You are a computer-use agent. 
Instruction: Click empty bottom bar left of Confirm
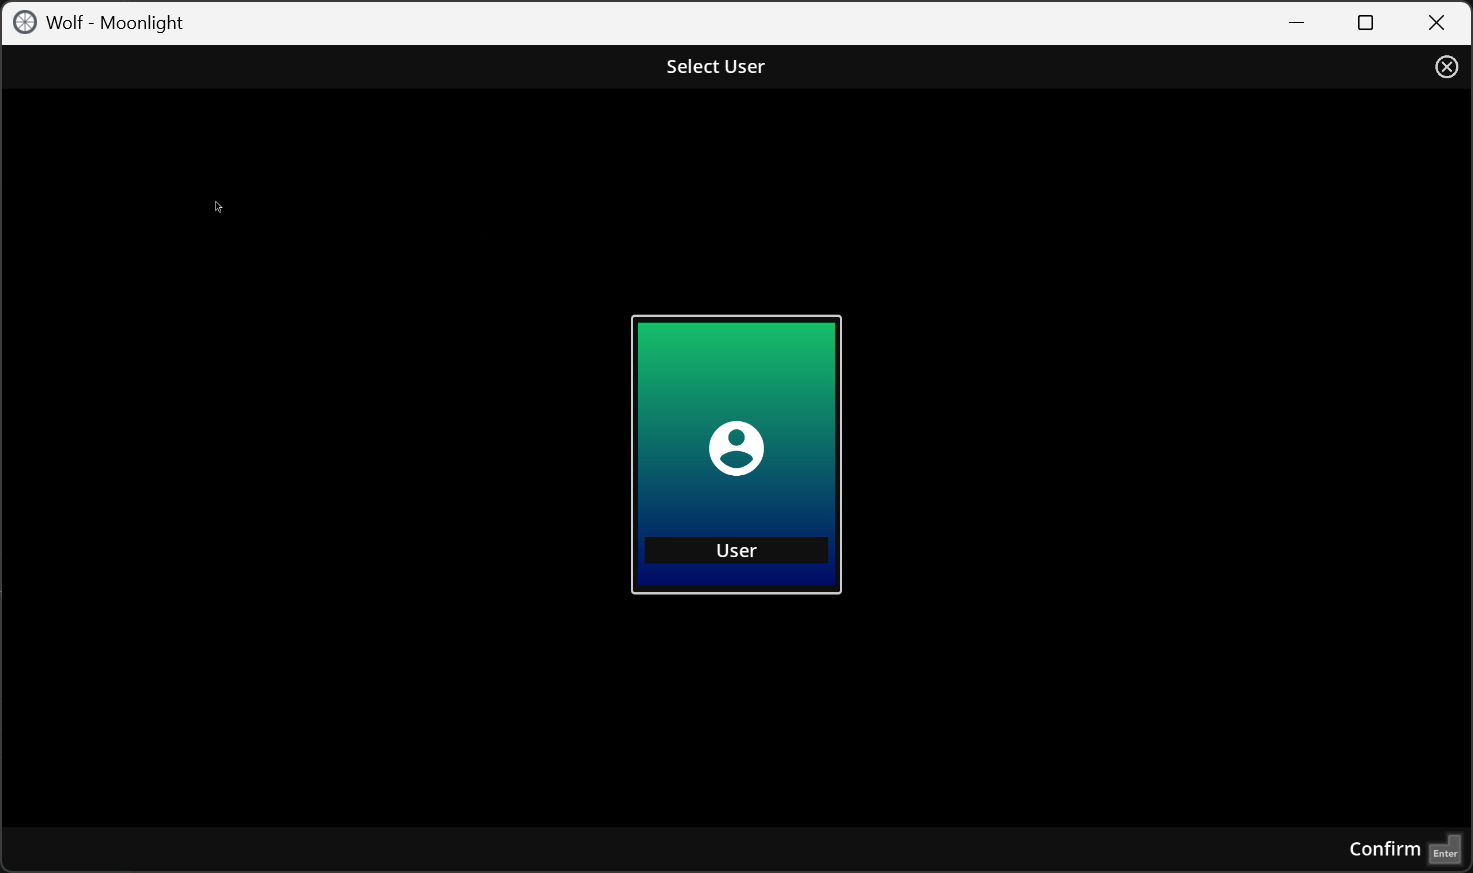(670, 849)
